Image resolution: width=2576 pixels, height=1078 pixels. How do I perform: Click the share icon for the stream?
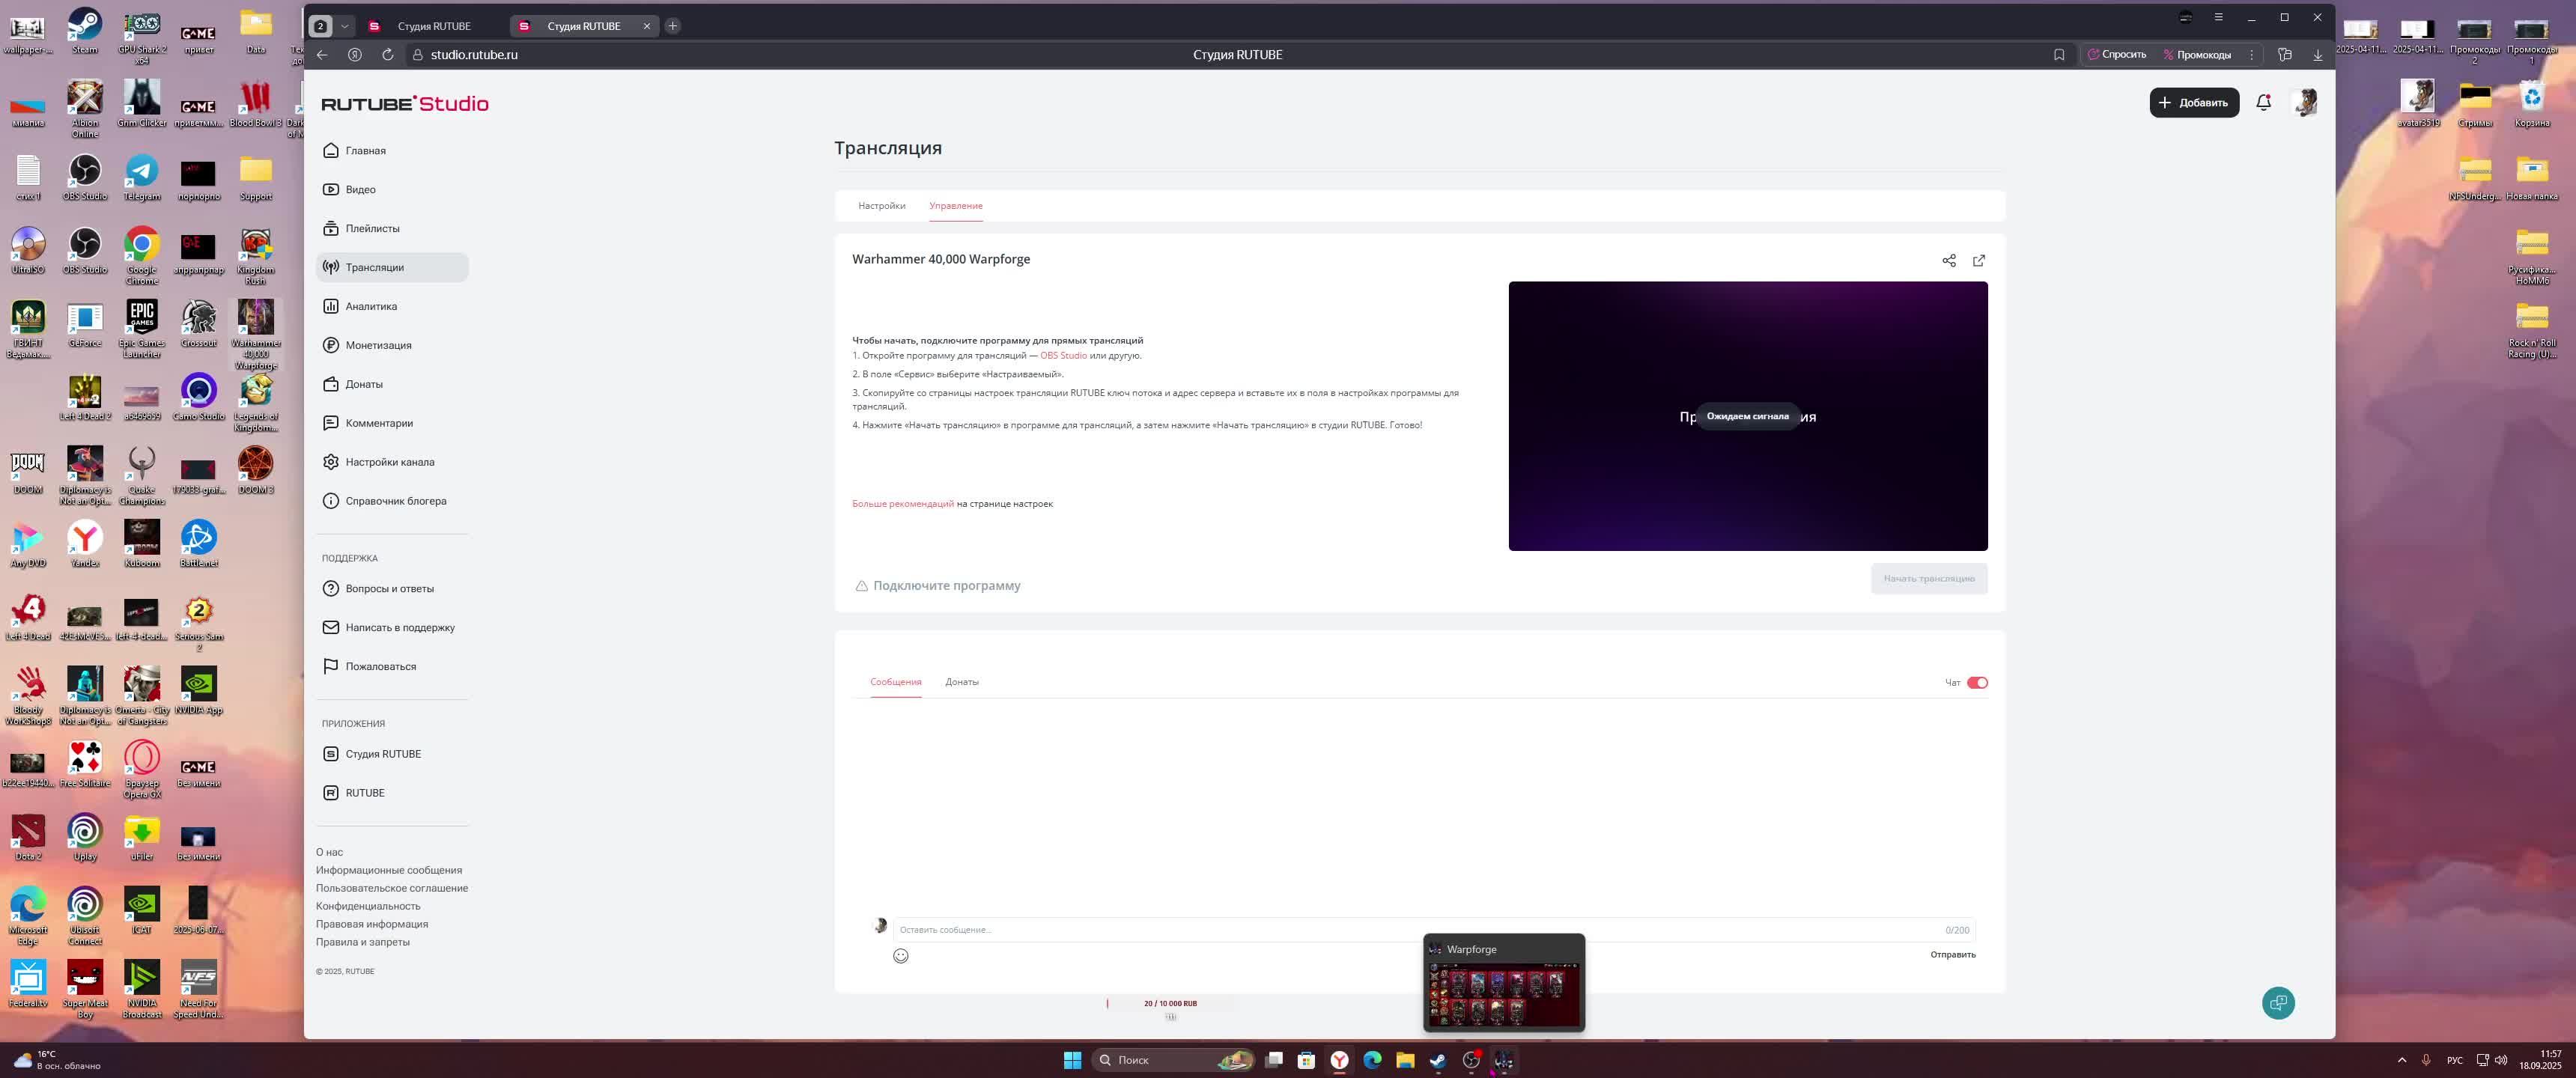point(1948,260)
